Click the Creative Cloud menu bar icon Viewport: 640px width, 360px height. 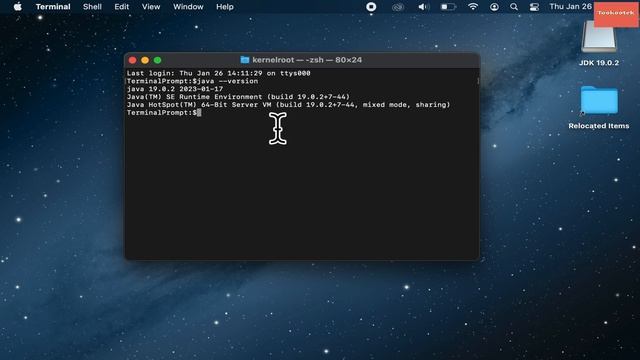click(x=398, y=7)
